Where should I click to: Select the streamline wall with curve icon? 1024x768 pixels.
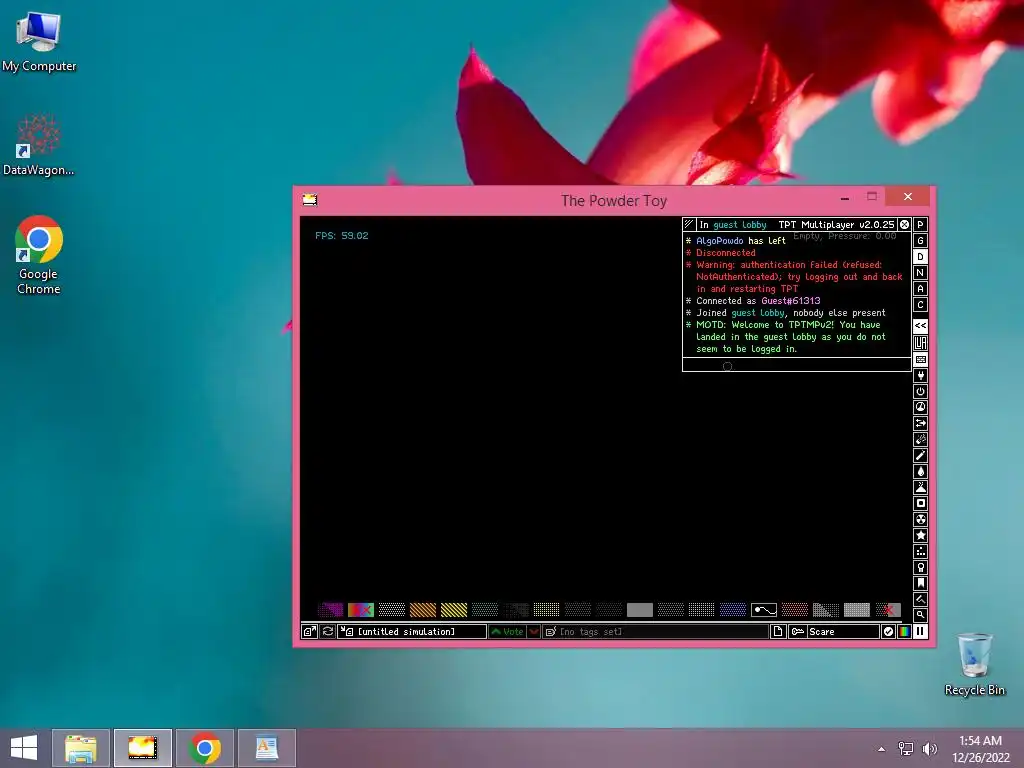click(763, 610)
